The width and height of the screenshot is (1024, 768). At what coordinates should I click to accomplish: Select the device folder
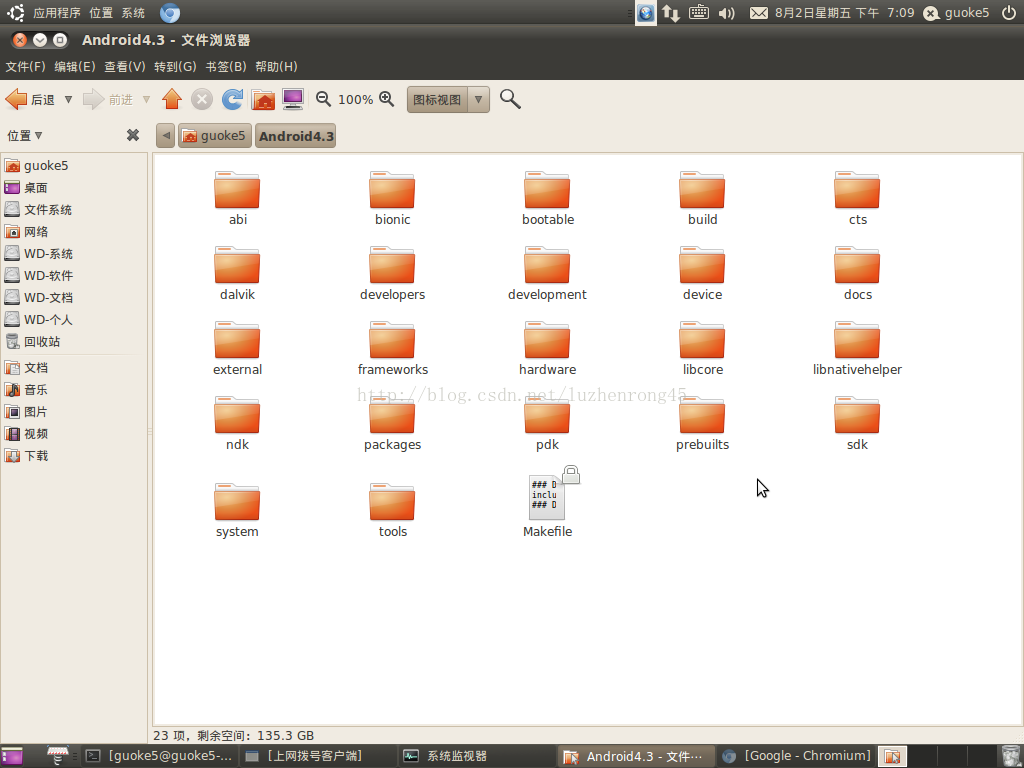(x=702, y=274)
